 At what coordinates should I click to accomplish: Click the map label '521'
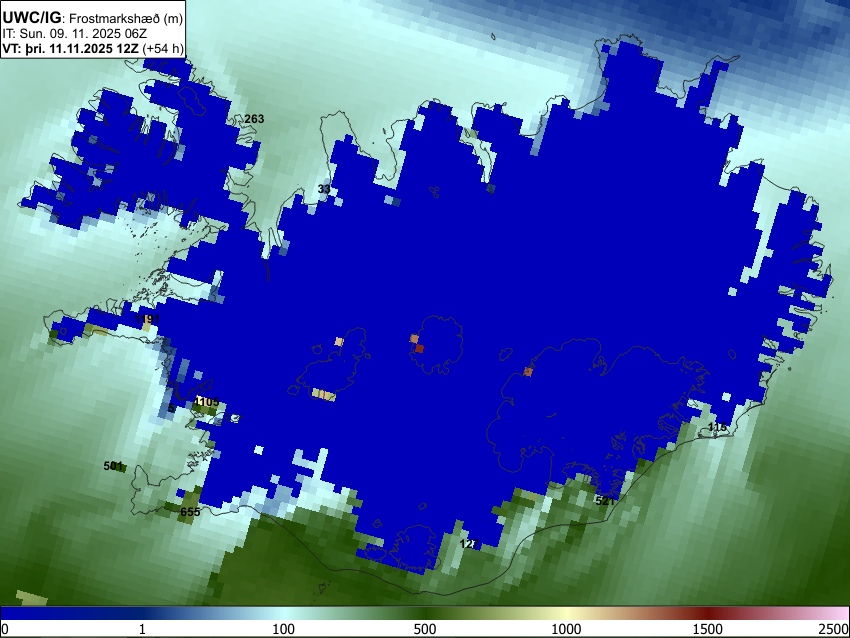click(605, 501)
